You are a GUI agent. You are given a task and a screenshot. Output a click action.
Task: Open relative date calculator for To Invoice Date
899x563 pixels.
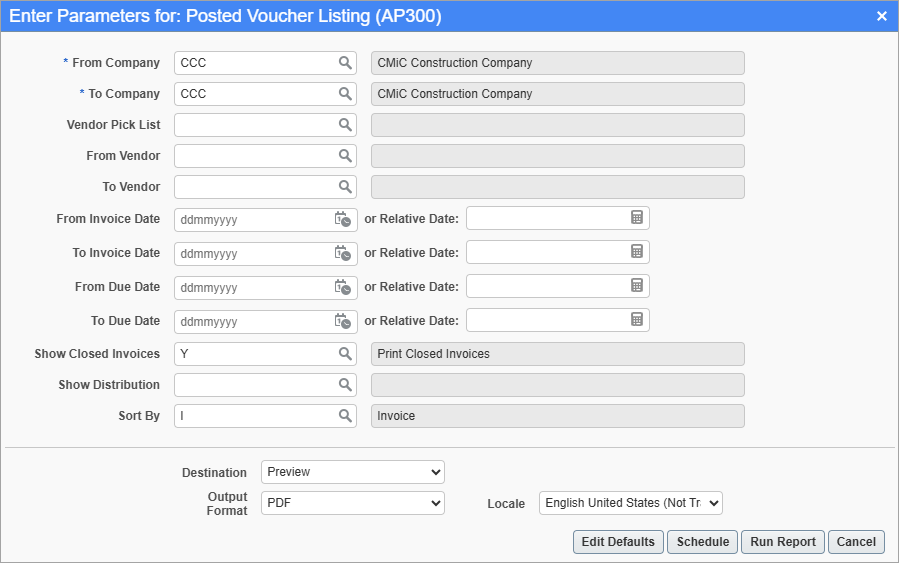point(636,251)
